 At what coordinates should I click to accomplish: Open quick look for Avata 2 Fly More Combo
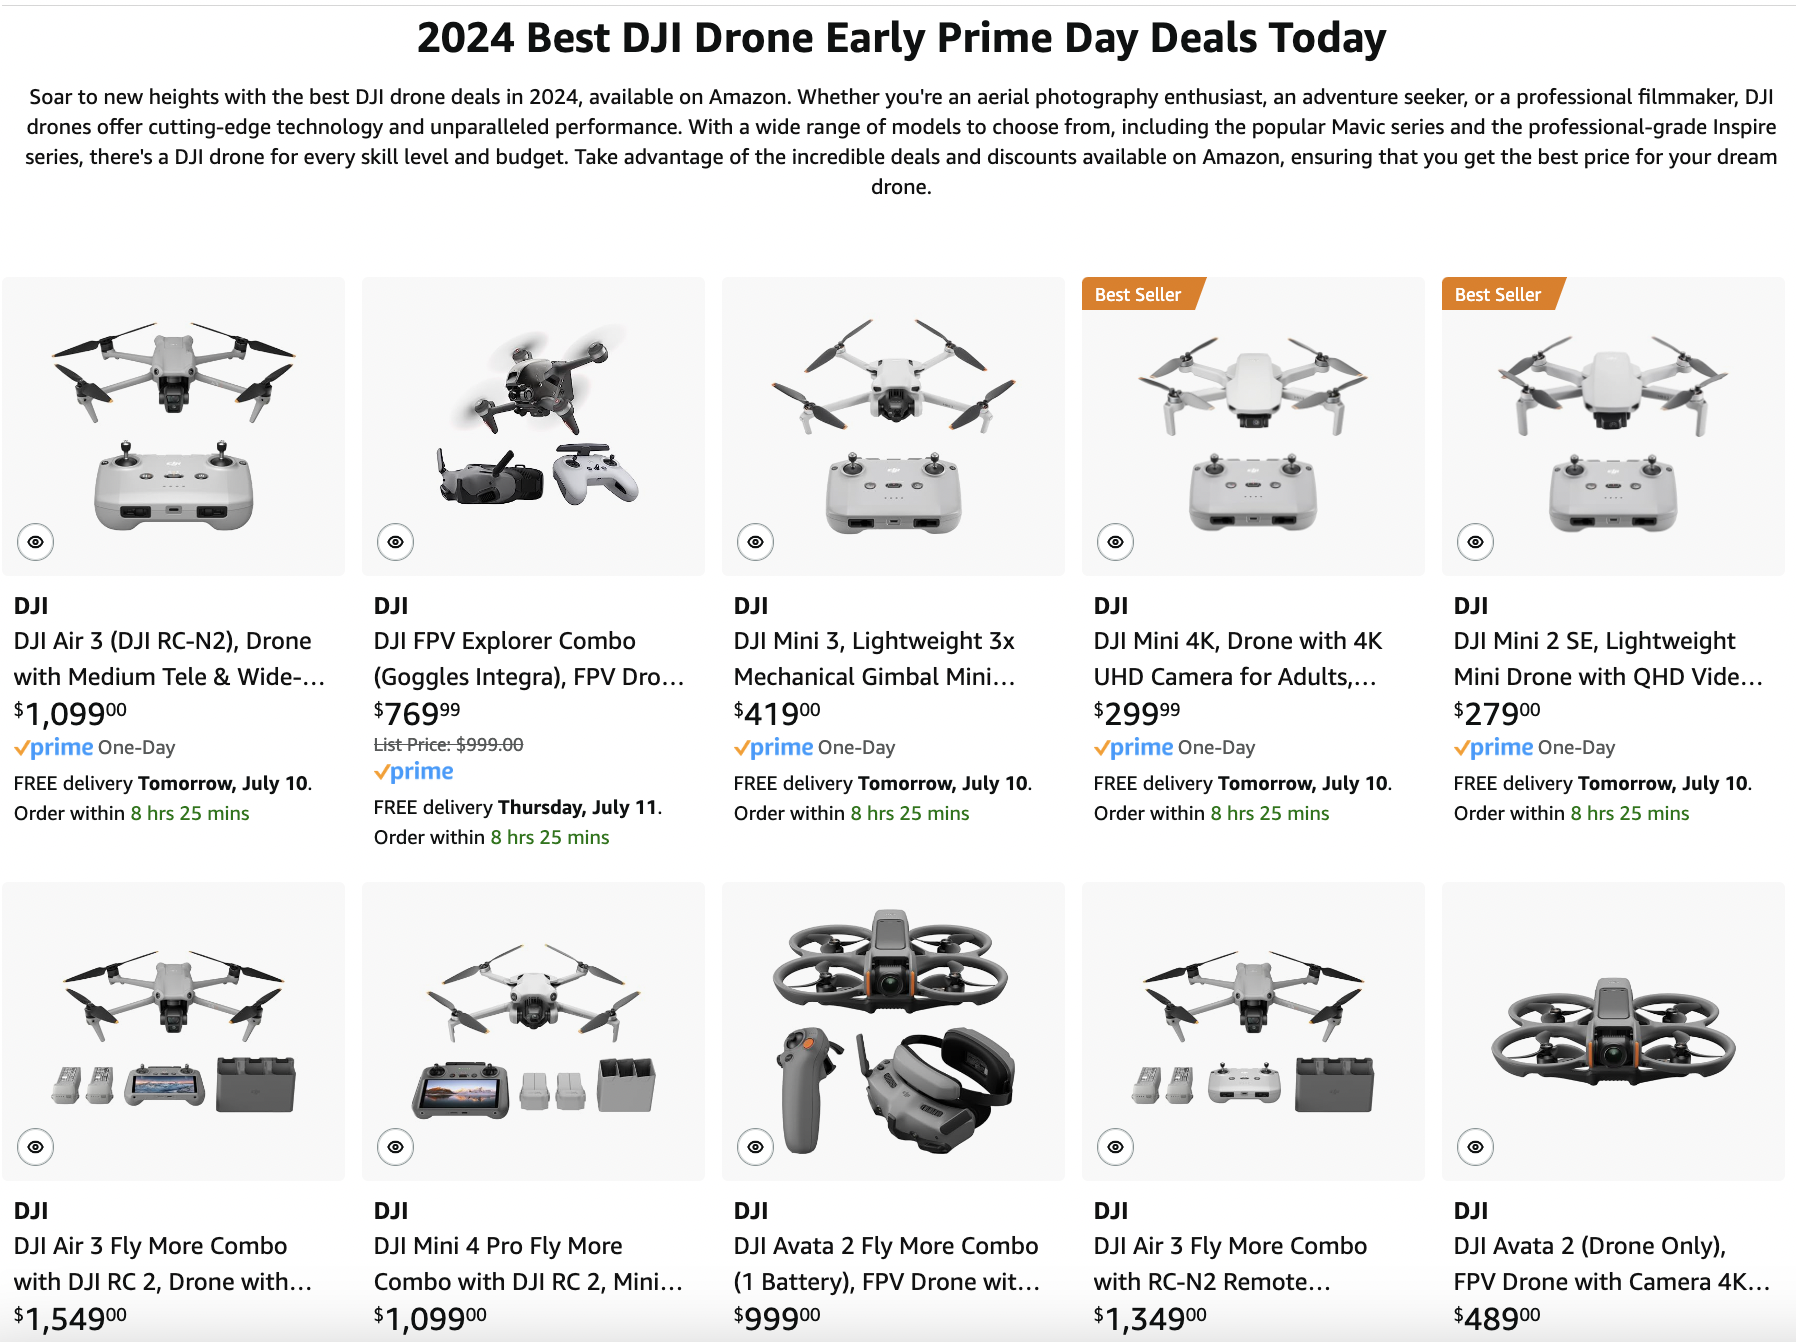click(756, 1147)
